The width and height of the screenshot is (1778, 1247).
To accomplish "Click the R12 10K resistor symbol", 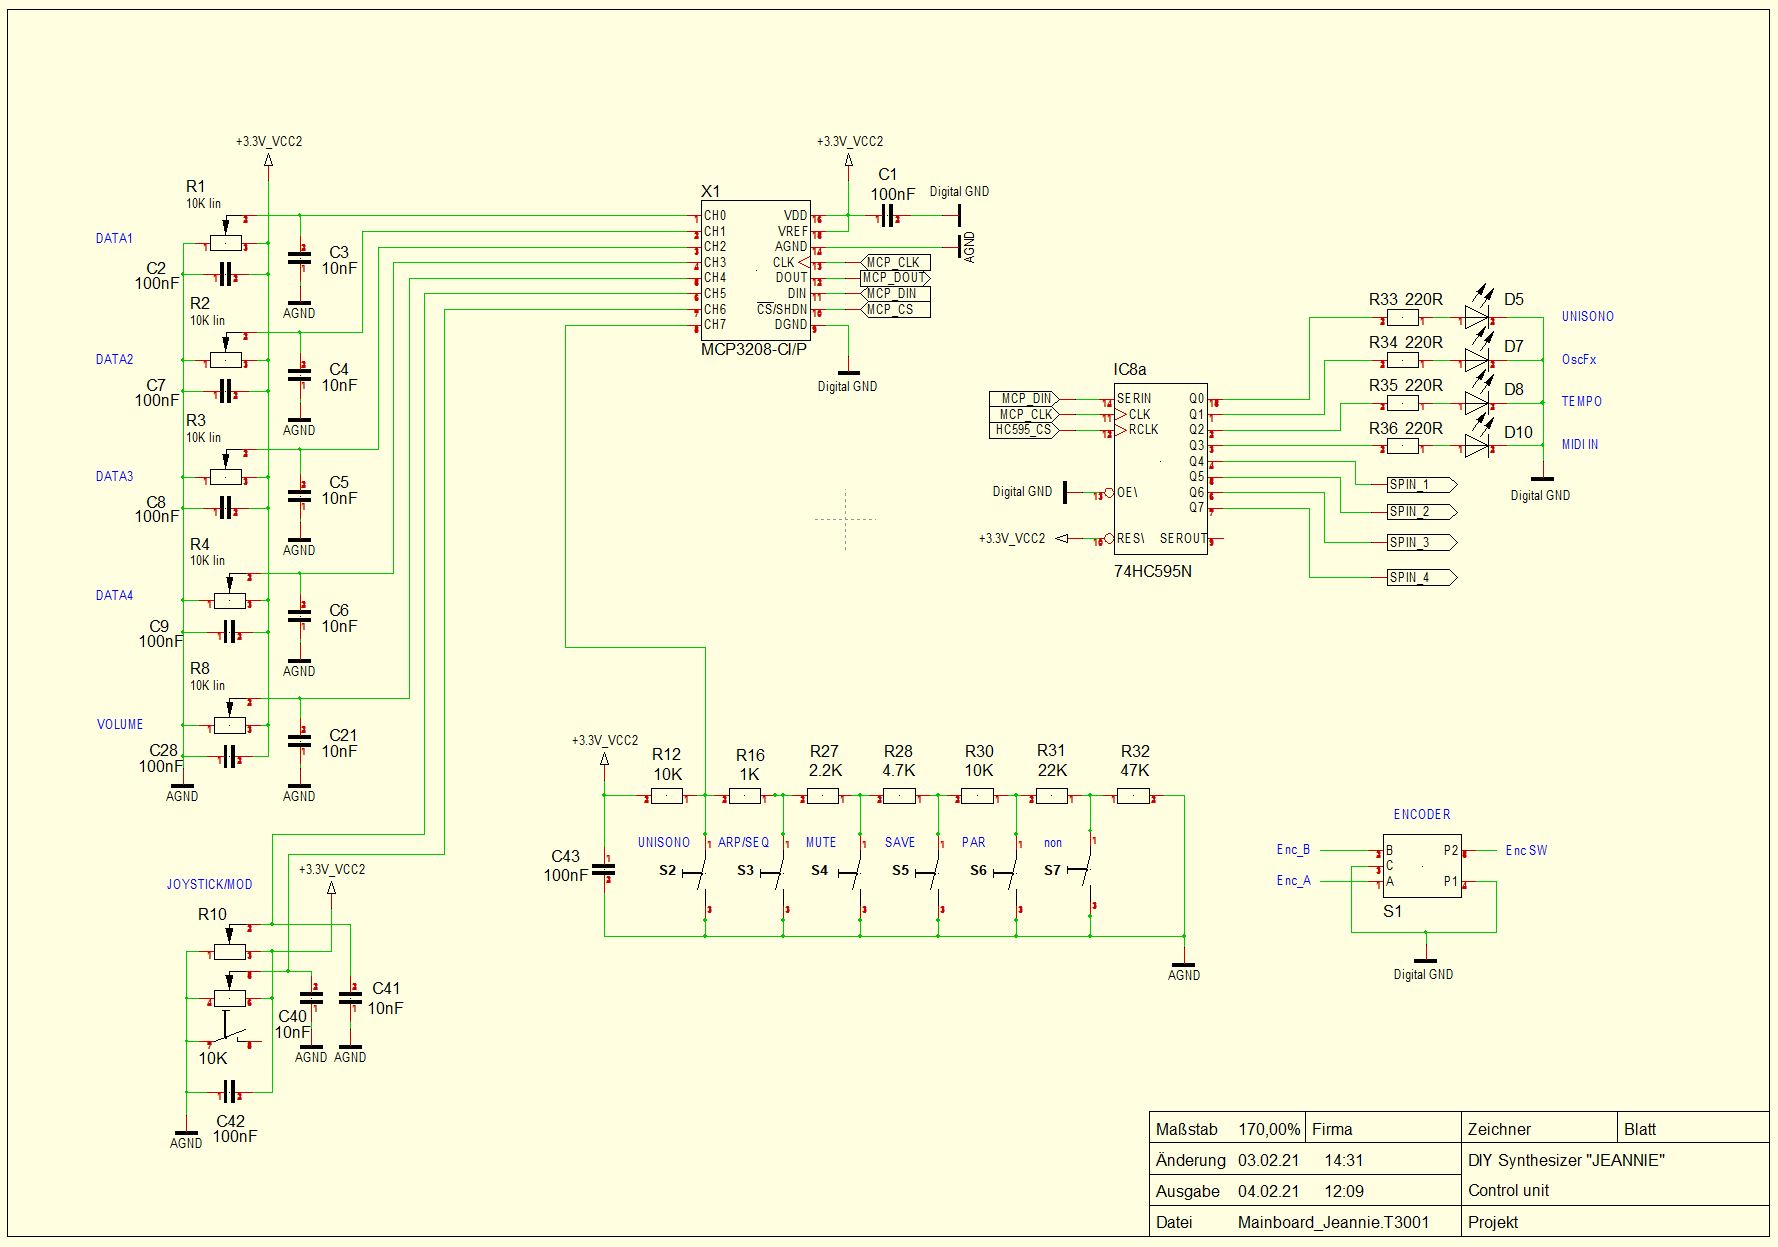I will tap(667, 797).
